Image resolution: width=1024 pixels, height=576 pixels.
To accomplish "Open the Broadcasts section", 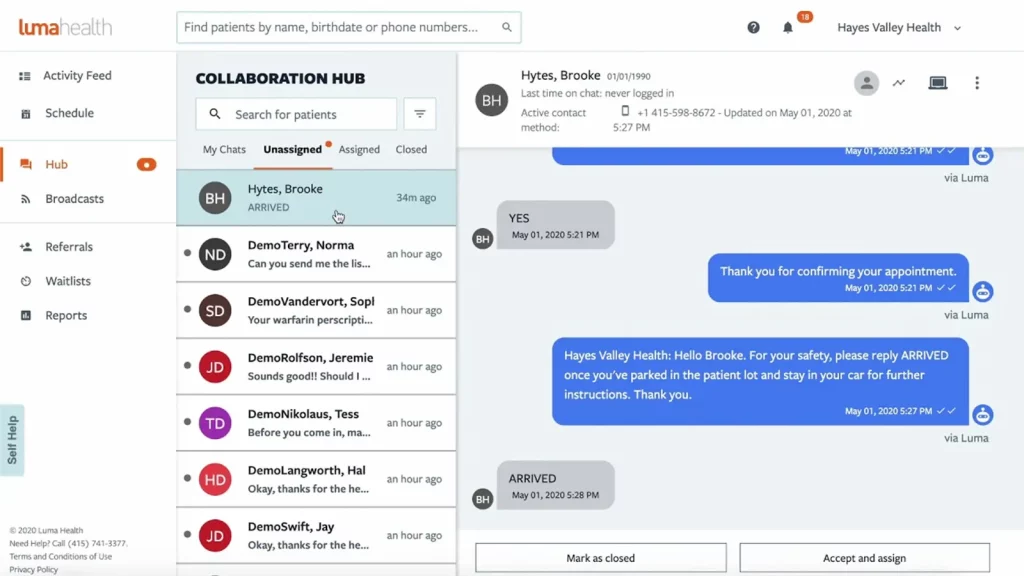I will tap(73, 199).
